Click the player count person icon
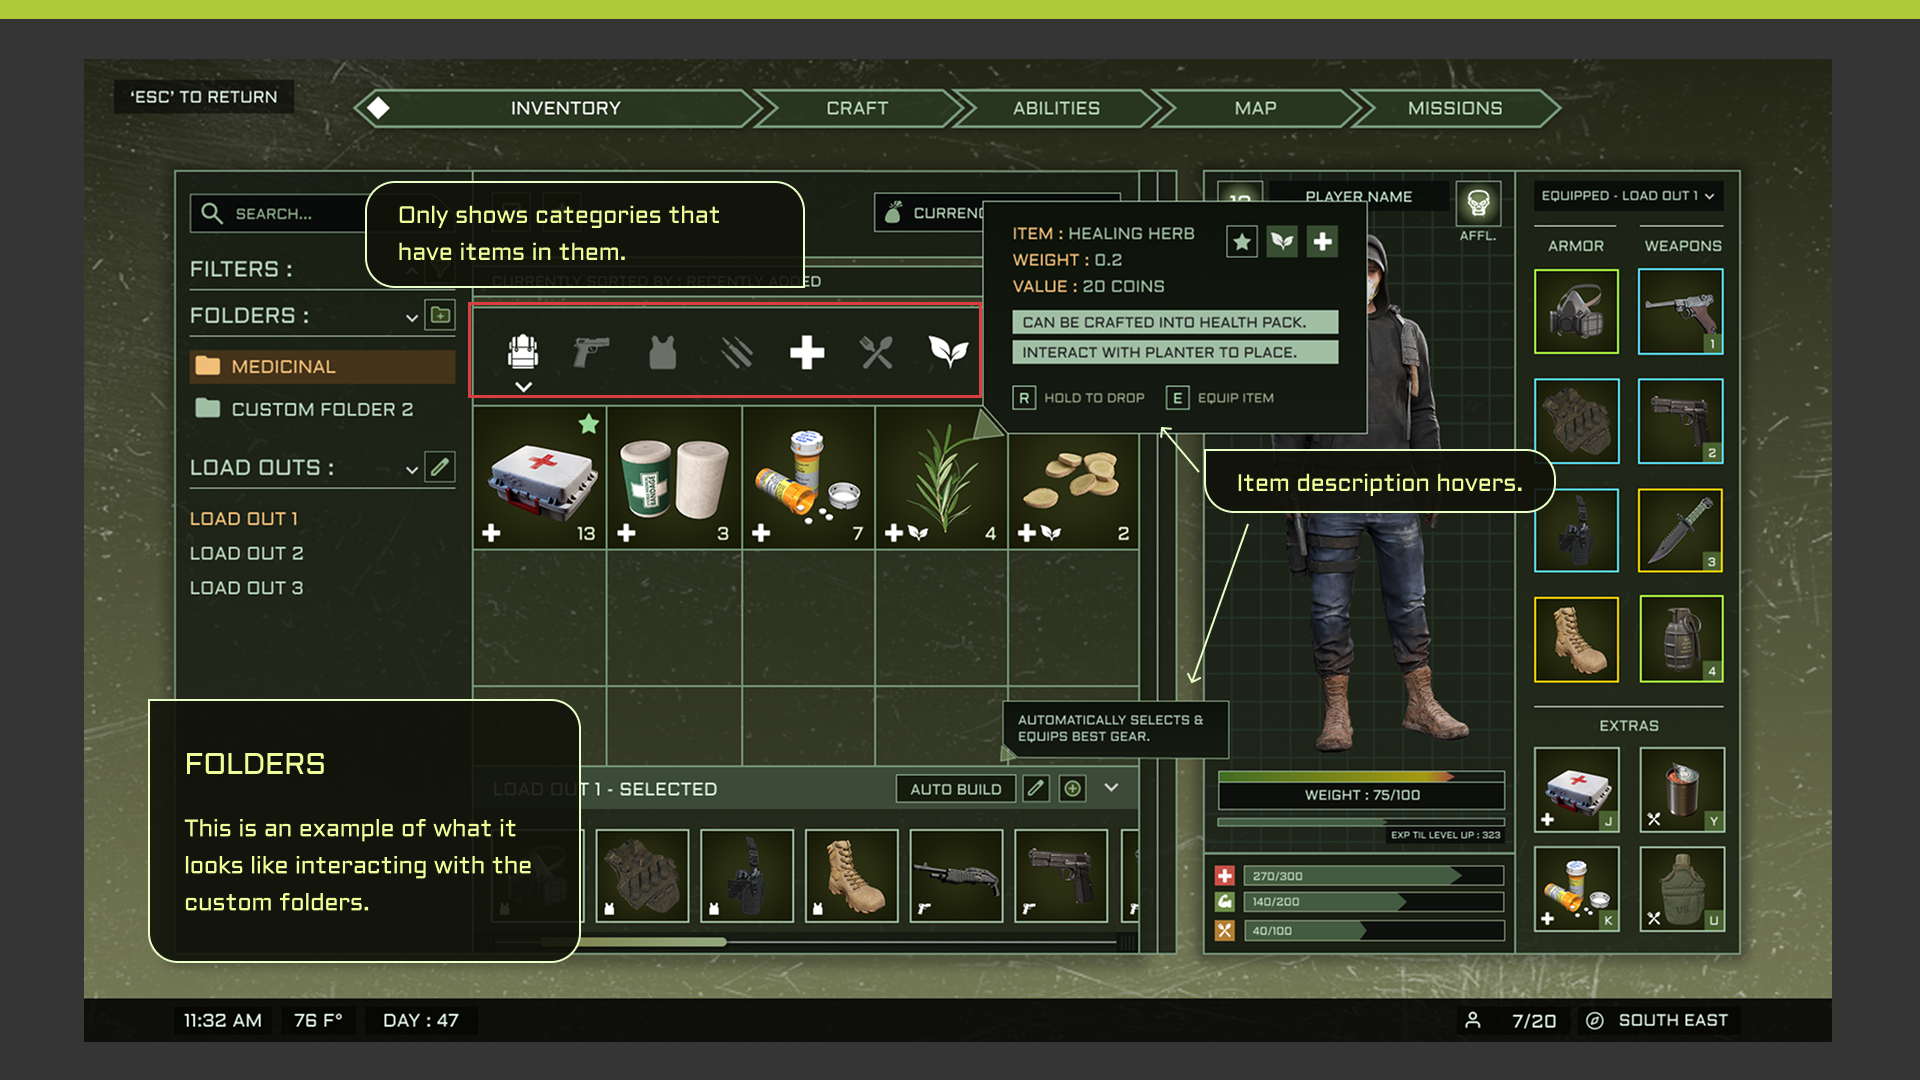The image size is (1920, 1080). (x=1473, y=1020)
